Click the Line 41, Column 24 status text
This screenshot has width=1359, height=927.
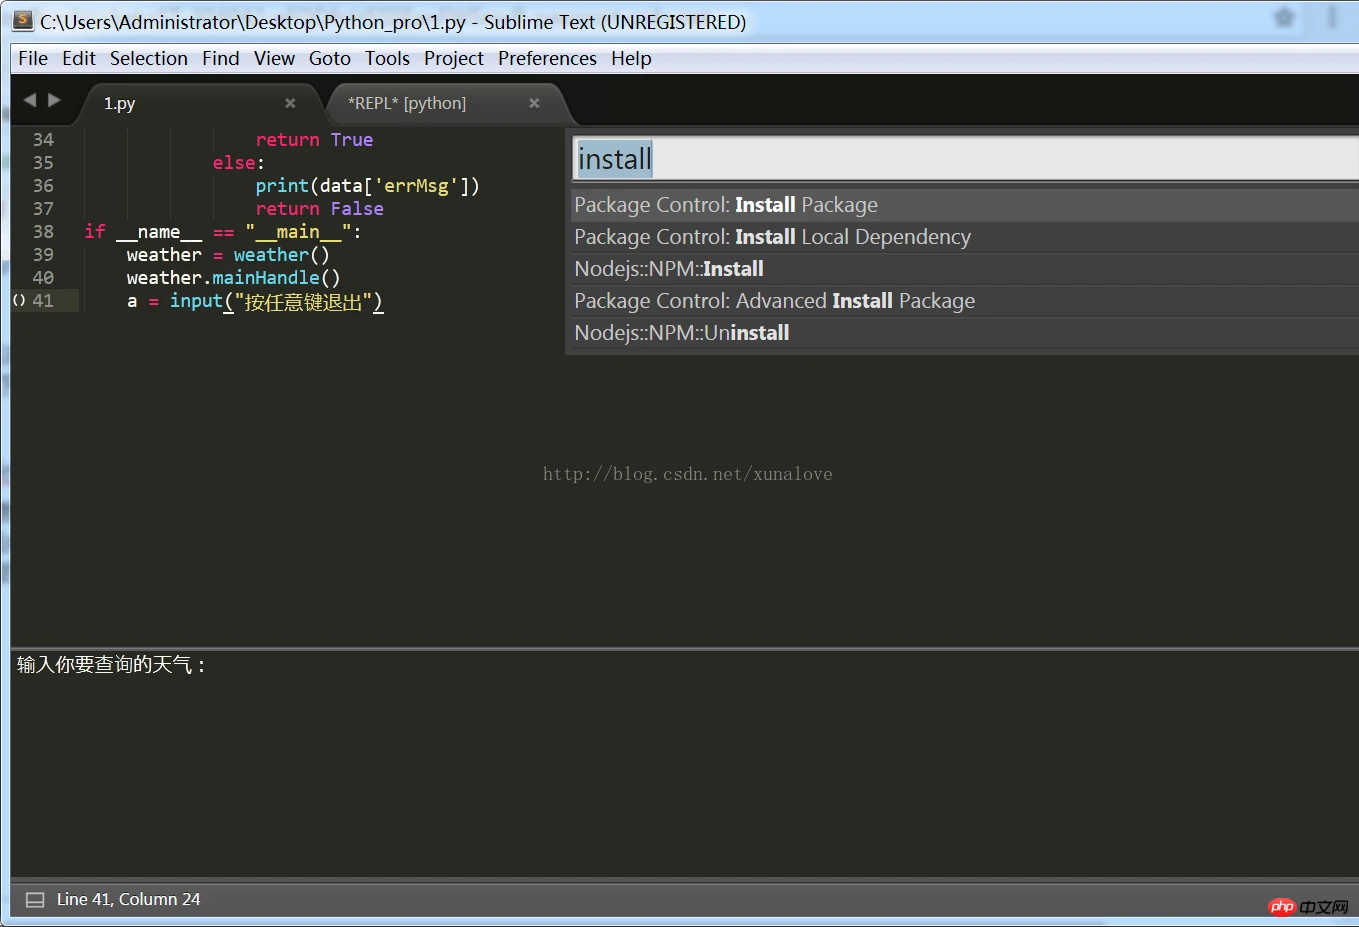(x=128, y=899)
